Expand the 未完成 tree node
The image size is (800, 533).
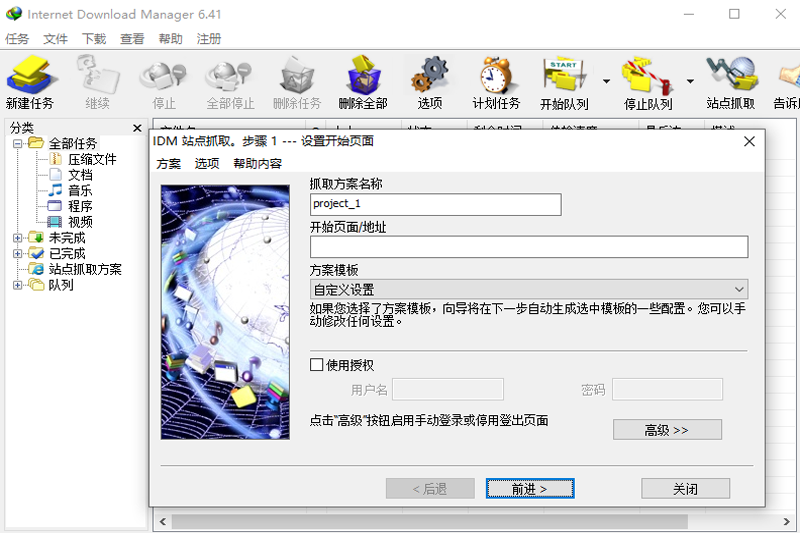coord(18,238)
